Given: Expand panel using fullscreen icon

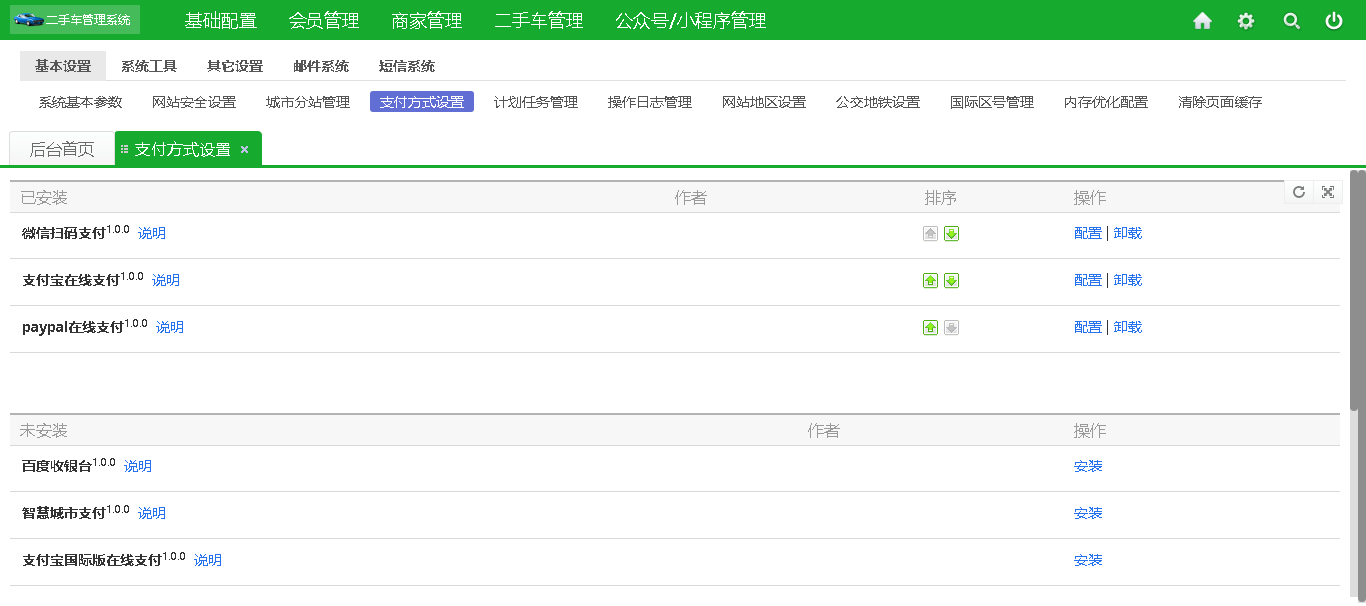Looking at the screenshot, I should pyautogui.click(x=1328, y=192).
